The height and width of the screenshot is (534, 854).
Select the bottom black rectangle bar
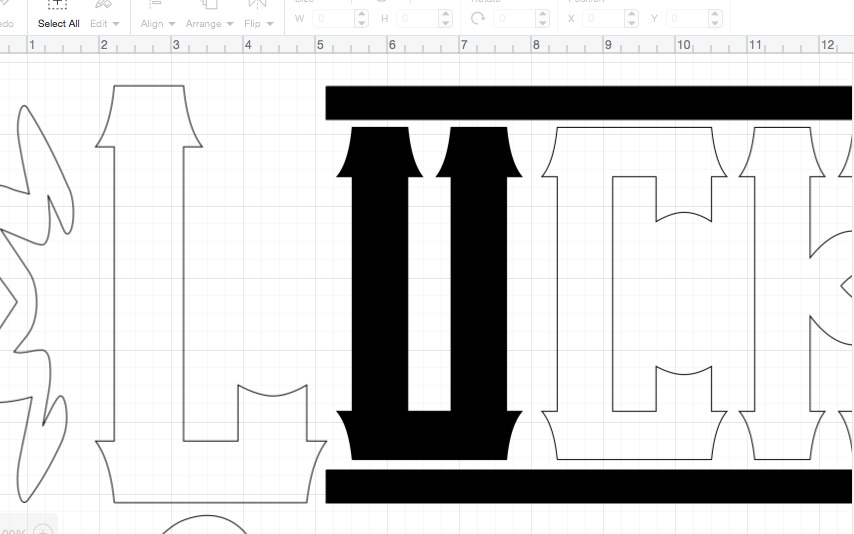coord(589,486)
